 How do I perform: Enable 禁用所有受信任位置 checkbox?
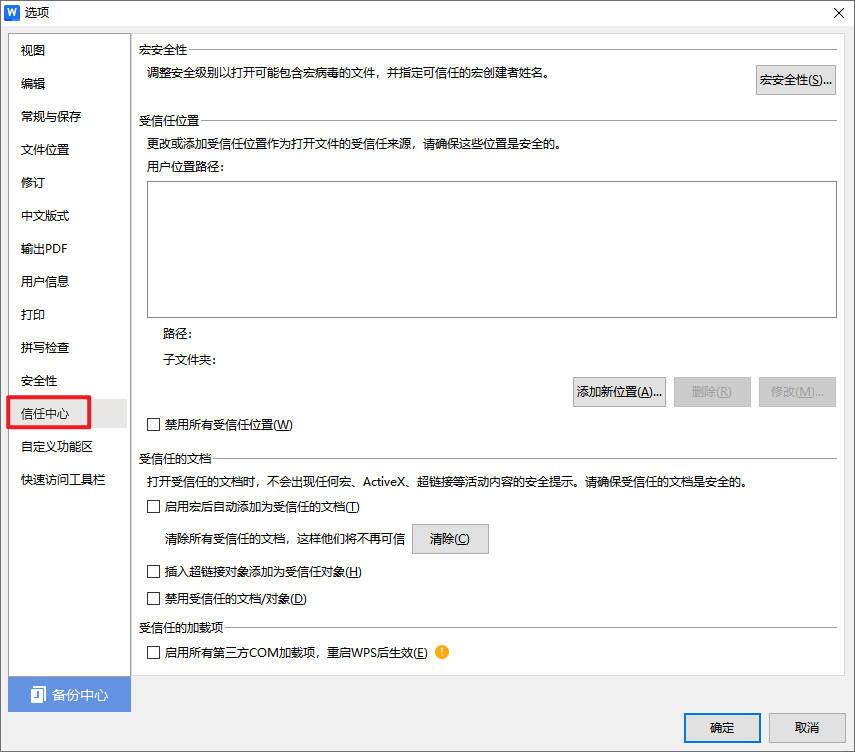point(155,424)
